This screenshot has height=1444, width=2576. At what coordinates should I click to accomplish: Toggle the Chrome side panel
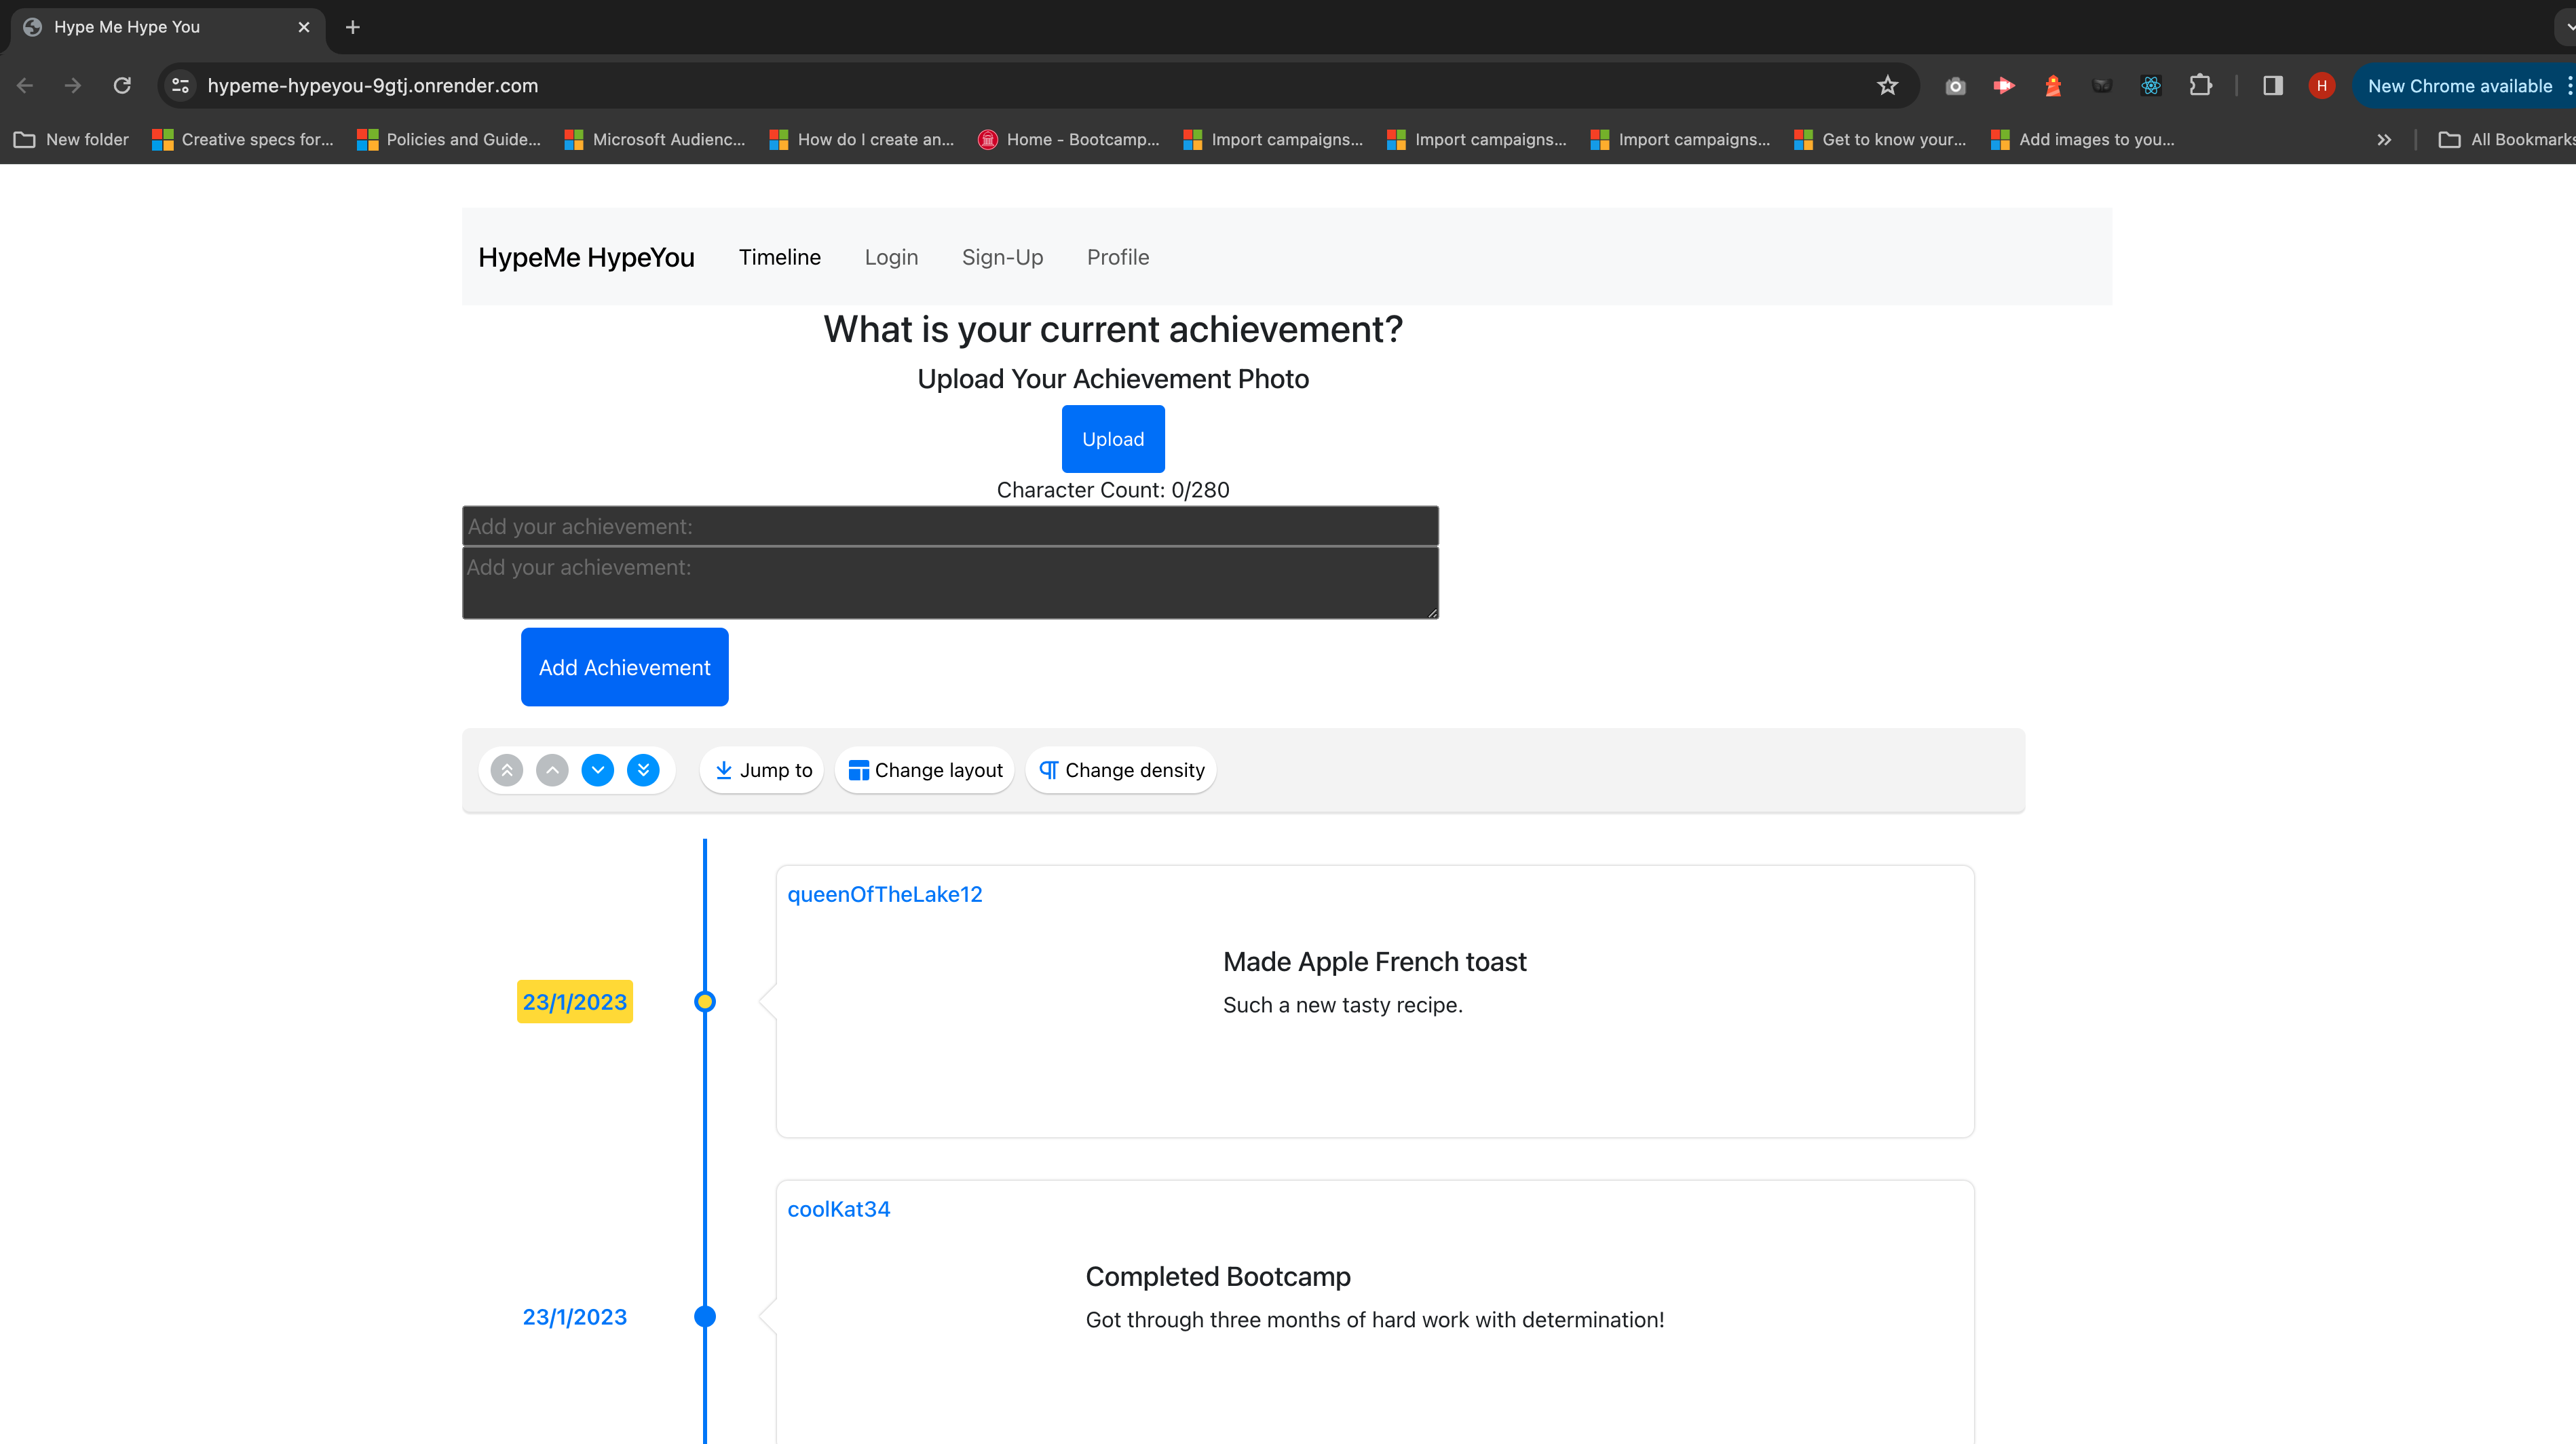tap(2273, 86)
